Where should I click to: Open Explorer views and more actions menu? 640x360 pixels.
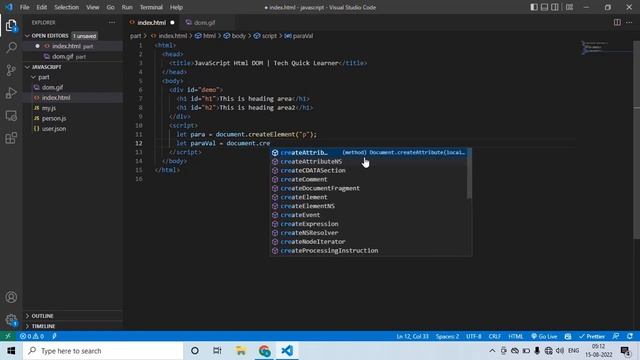[x=112, y=22]
